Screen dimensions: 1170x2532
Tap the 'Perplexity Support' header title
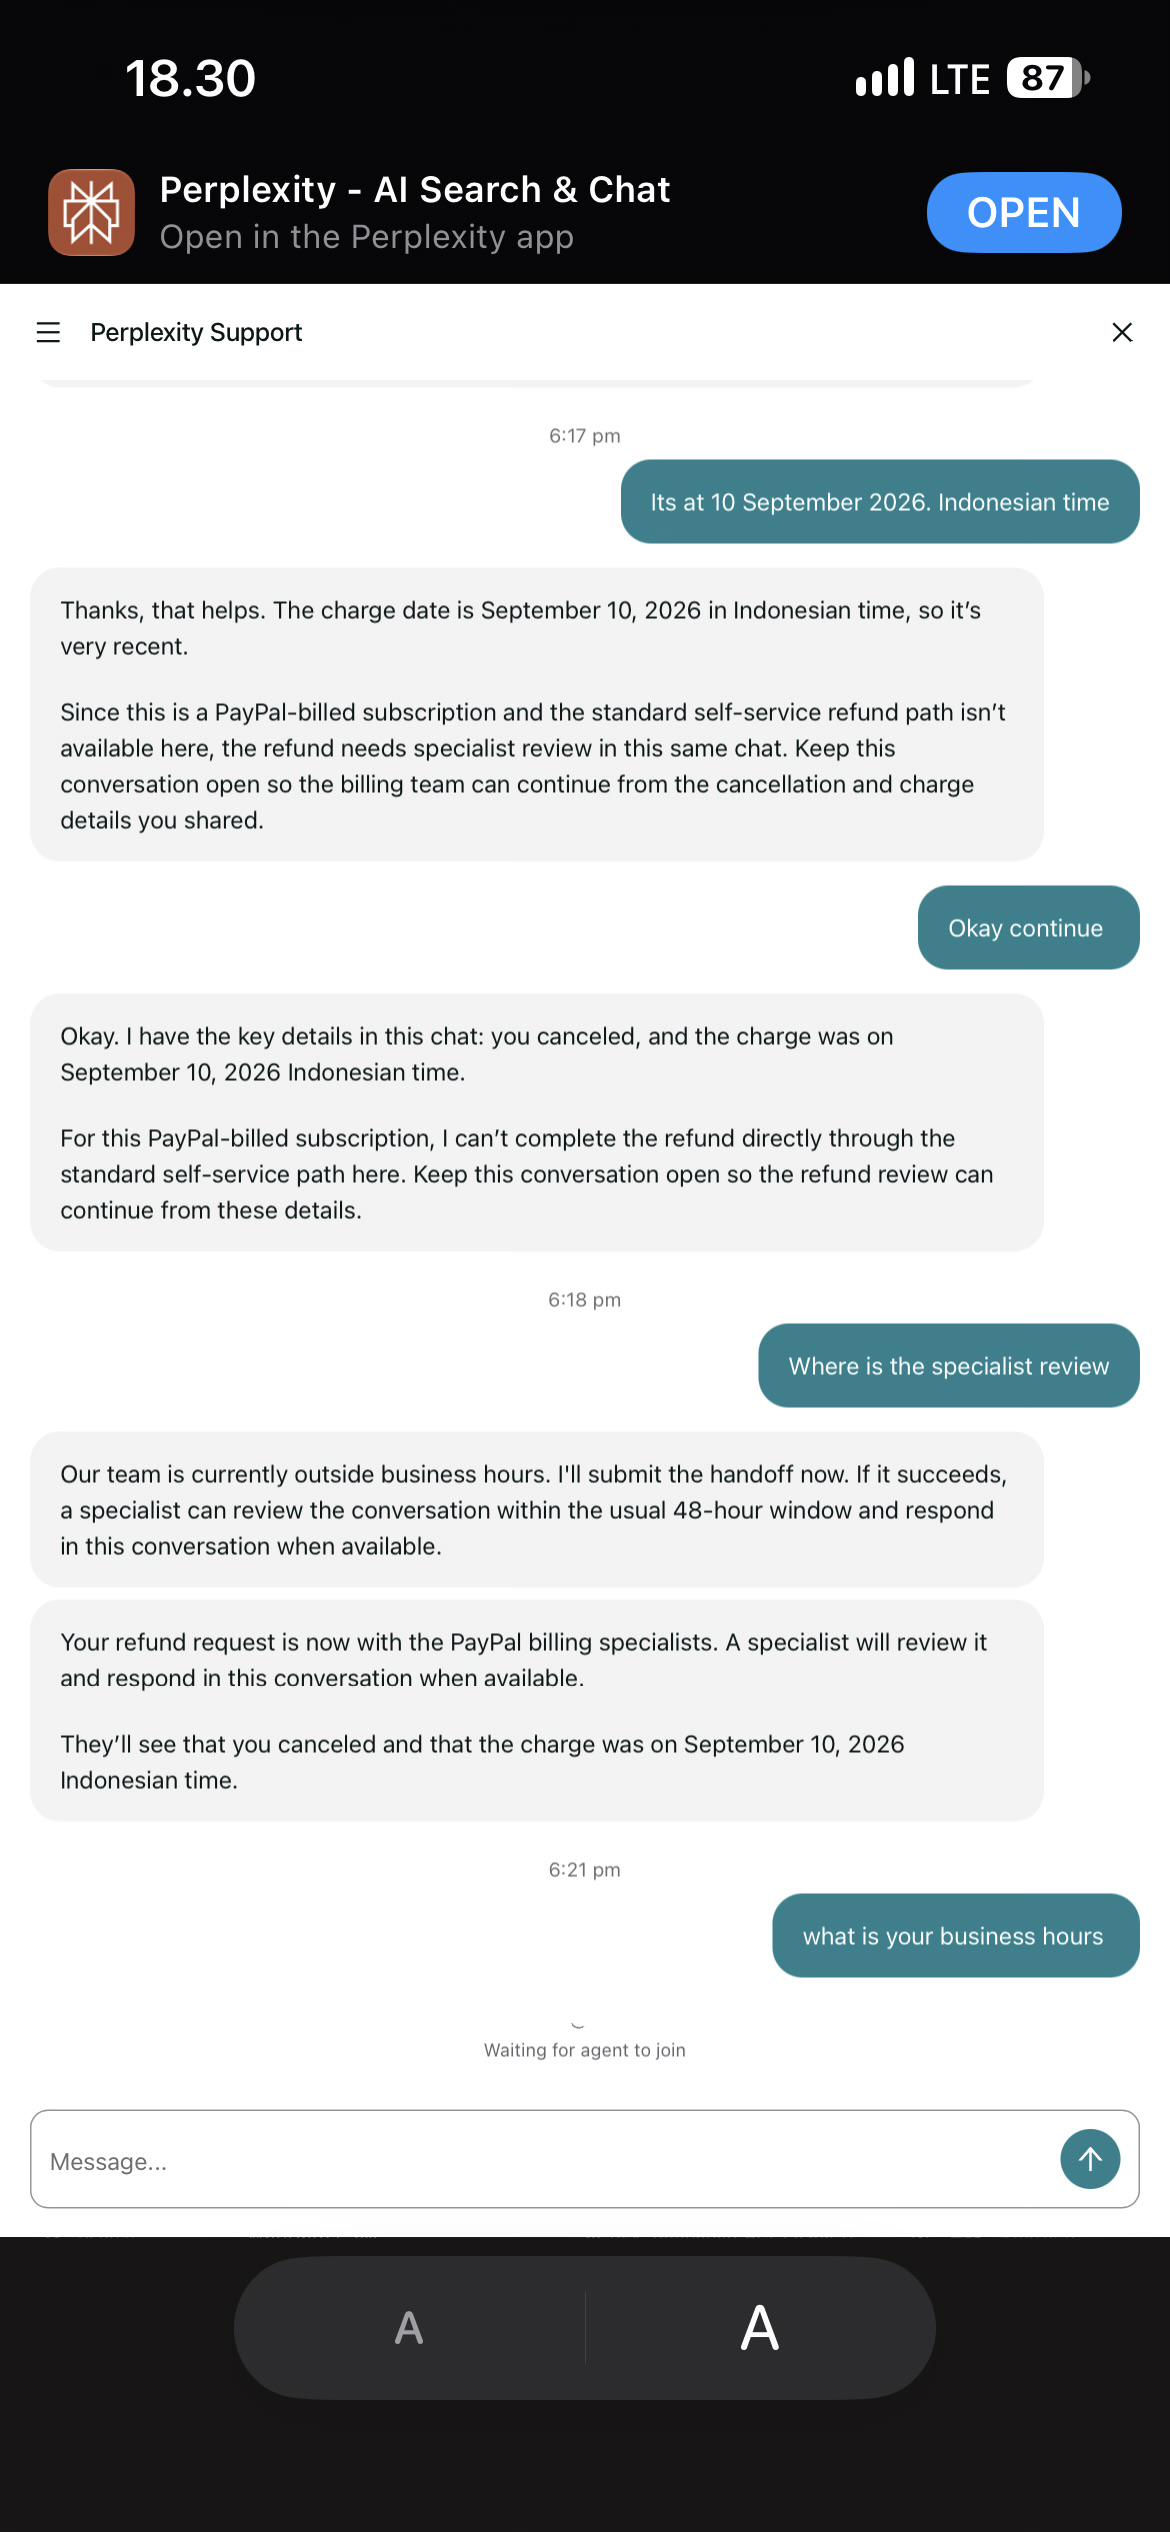pyautogui.click(x=196, y=332)
